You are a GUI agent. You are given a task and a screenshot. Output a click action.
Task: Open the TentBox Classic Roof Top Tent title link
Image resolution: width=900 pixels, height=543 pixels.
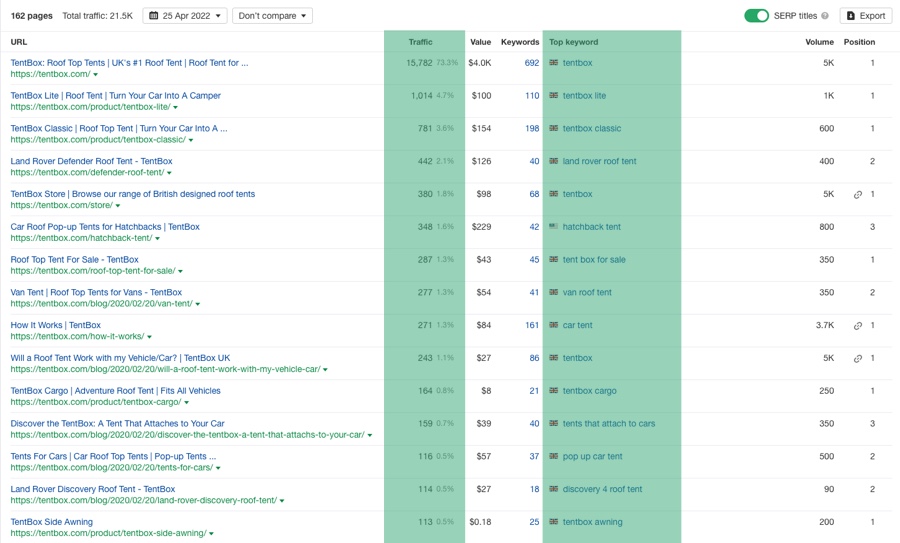point(119,128)
